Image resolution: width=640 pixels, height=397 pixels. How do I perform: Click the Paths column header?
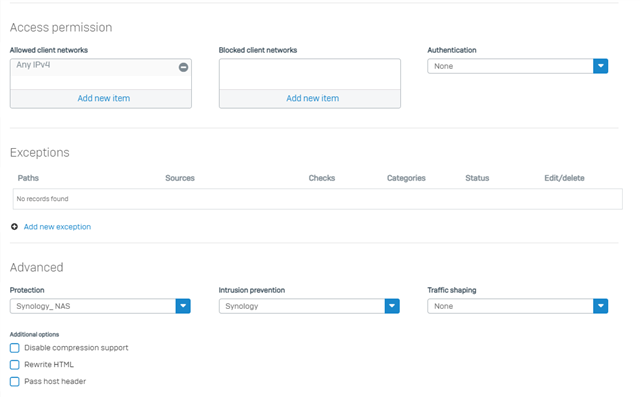tap(28, 178)
